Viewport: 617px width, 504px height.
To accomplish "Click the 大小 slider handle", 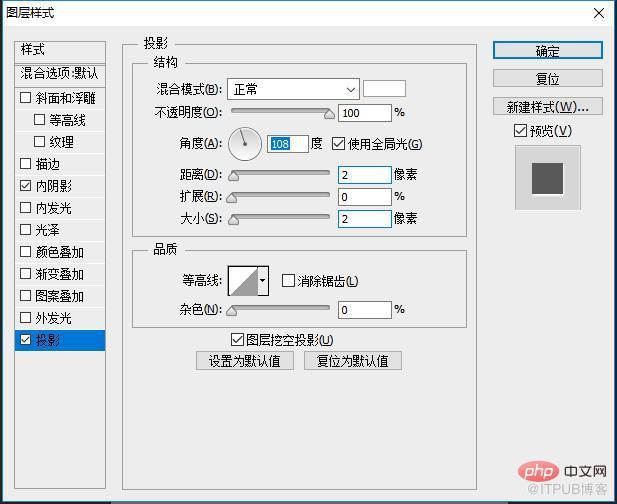I will tap(234, 220).
